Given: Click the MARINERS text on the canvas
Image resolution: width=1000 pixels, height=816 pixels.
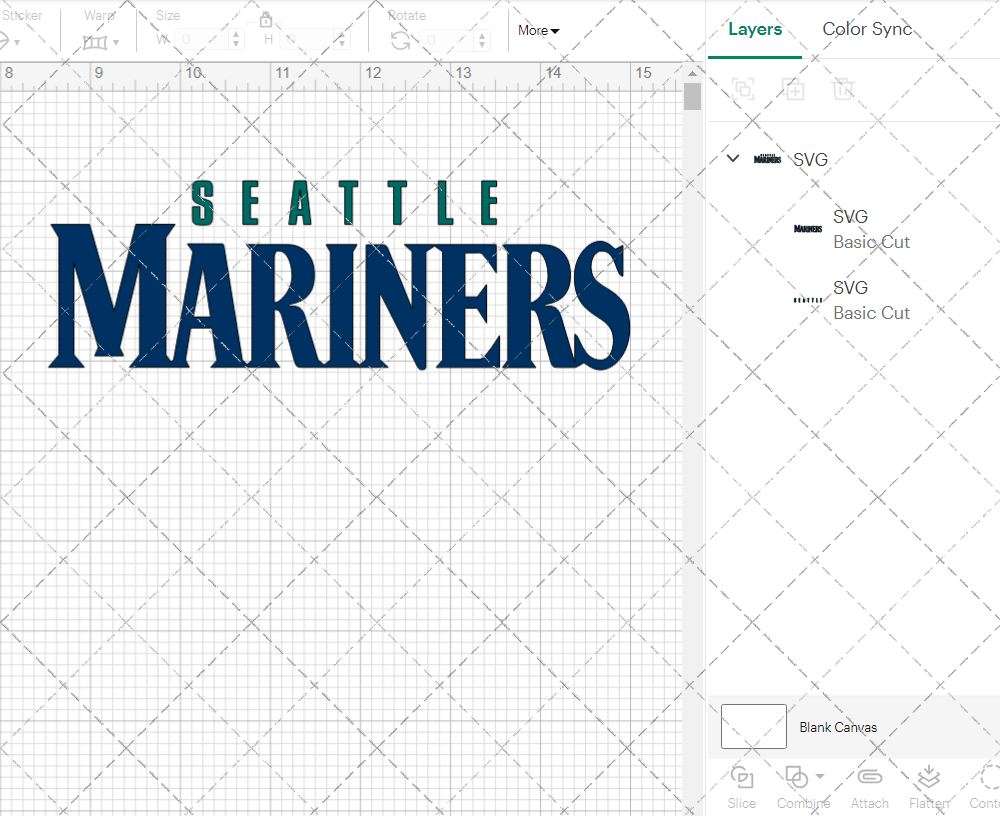Looking at the screenshot, I should click(340, 295).
